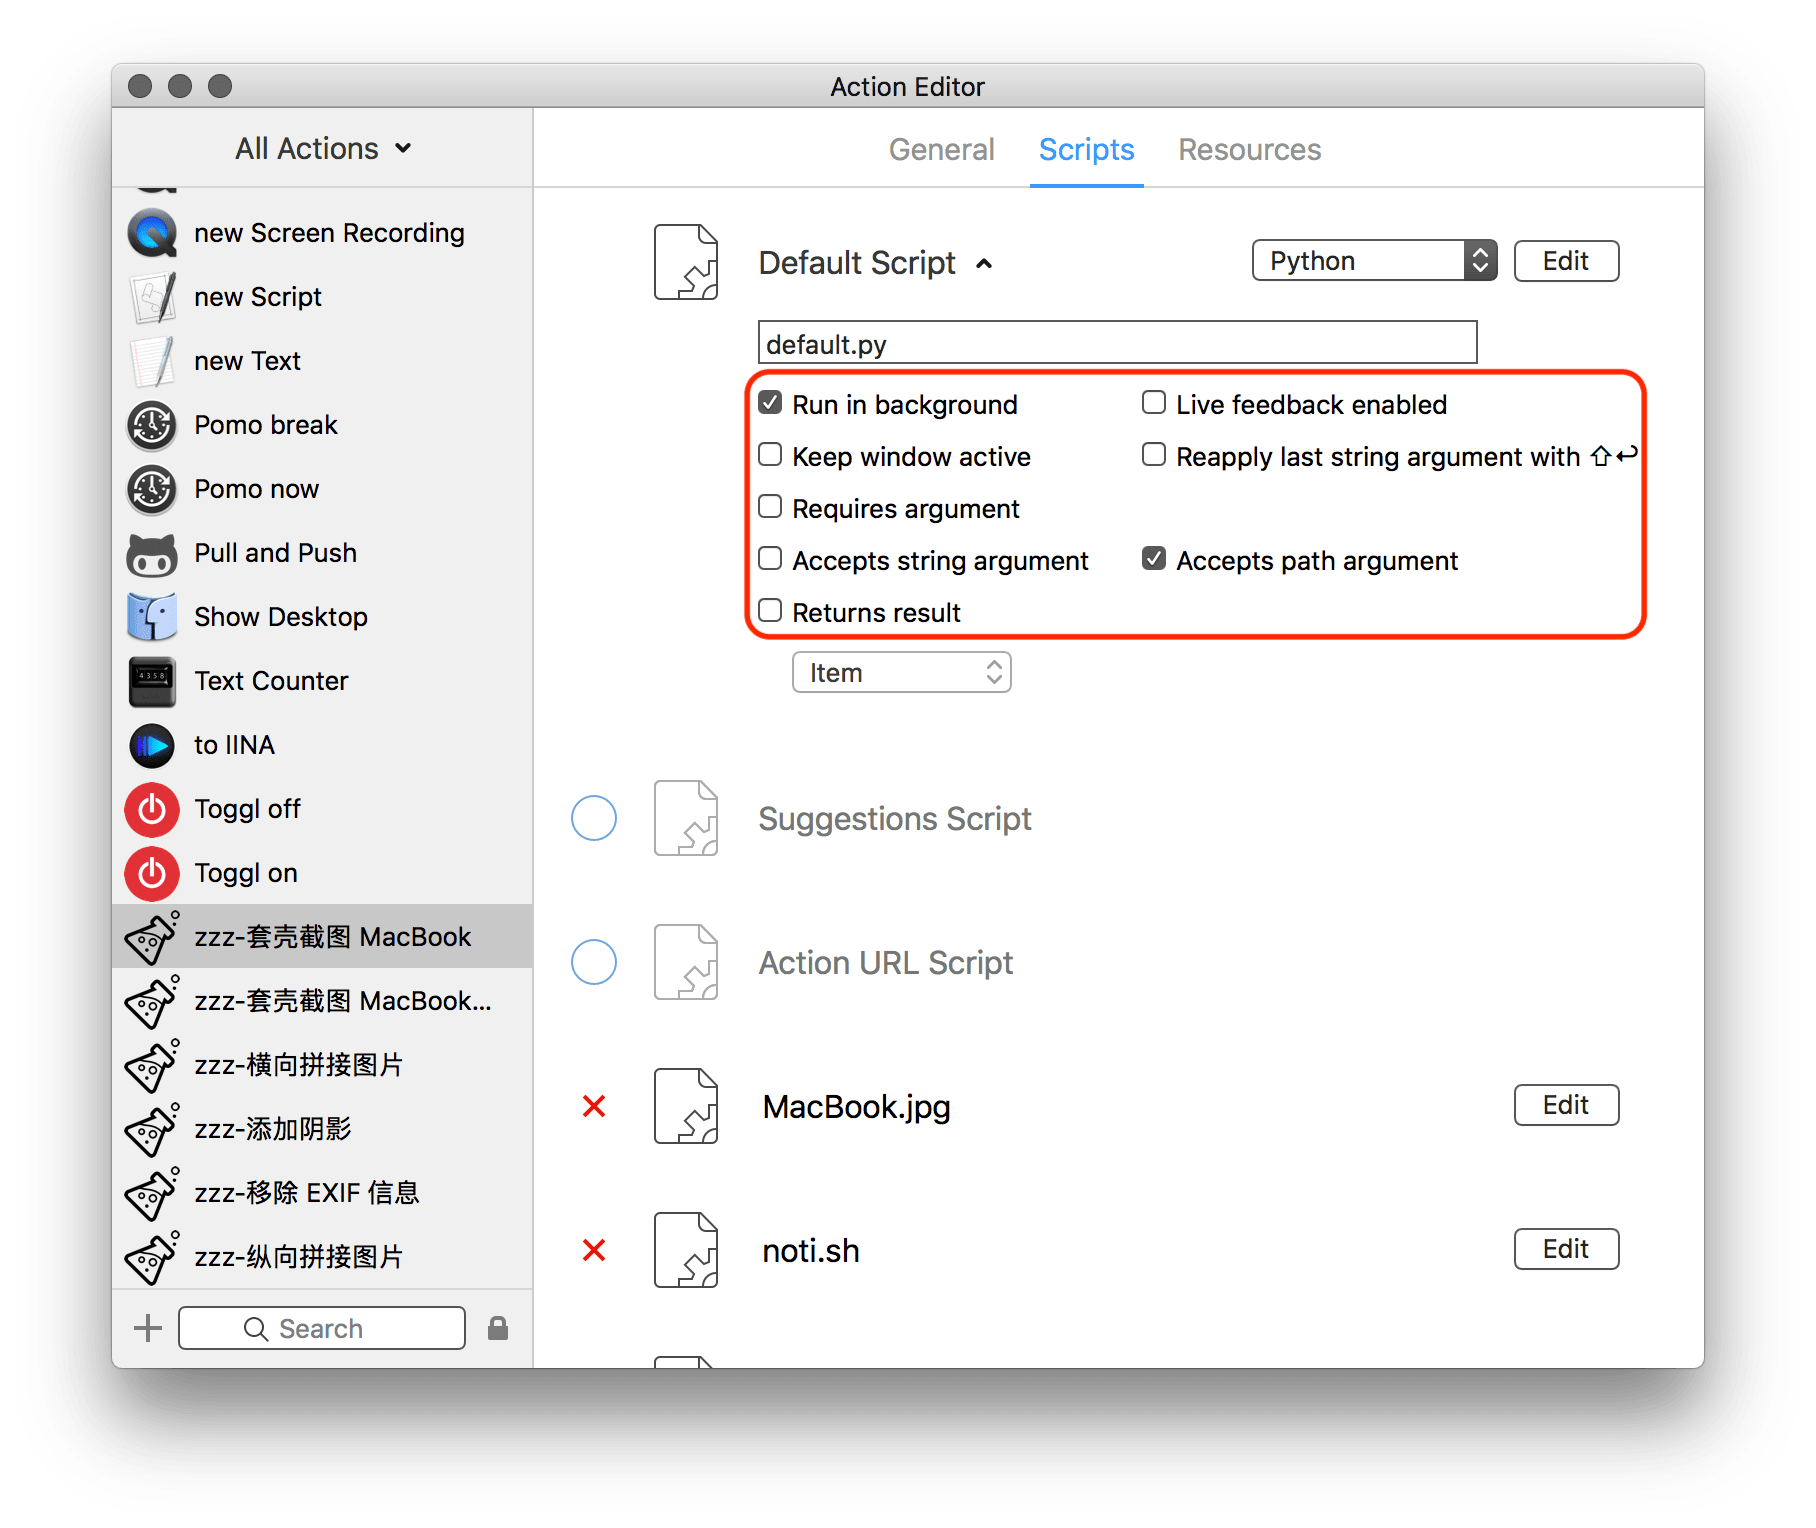Click the red X beside noti.sh
1816x1528 pixels.
(594, 1250)
